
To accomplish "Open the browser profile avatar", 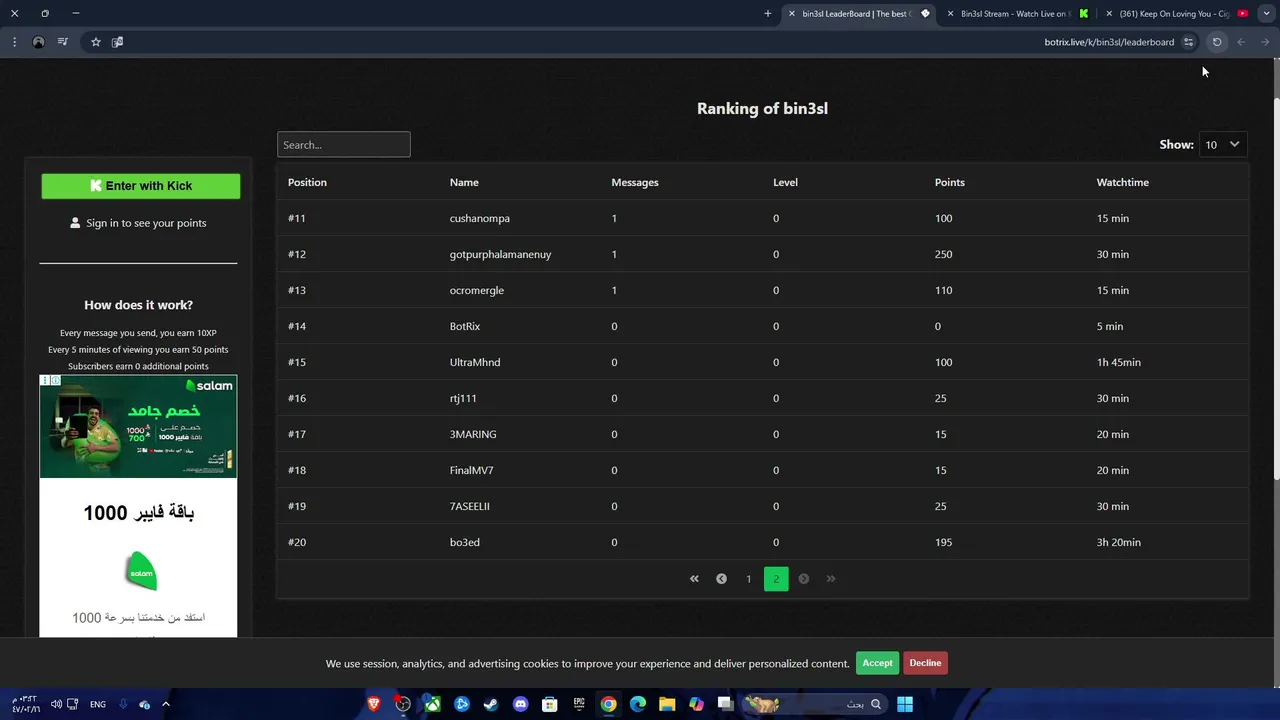I will pos(39,42).
